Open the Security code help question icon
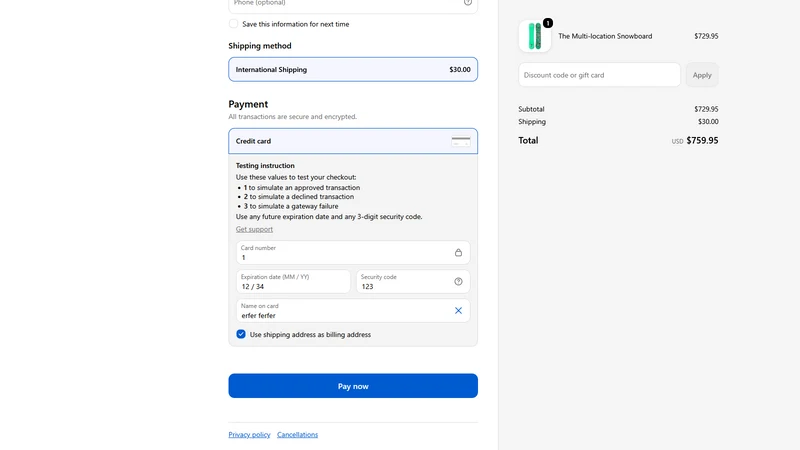 [x=458, y=282]
